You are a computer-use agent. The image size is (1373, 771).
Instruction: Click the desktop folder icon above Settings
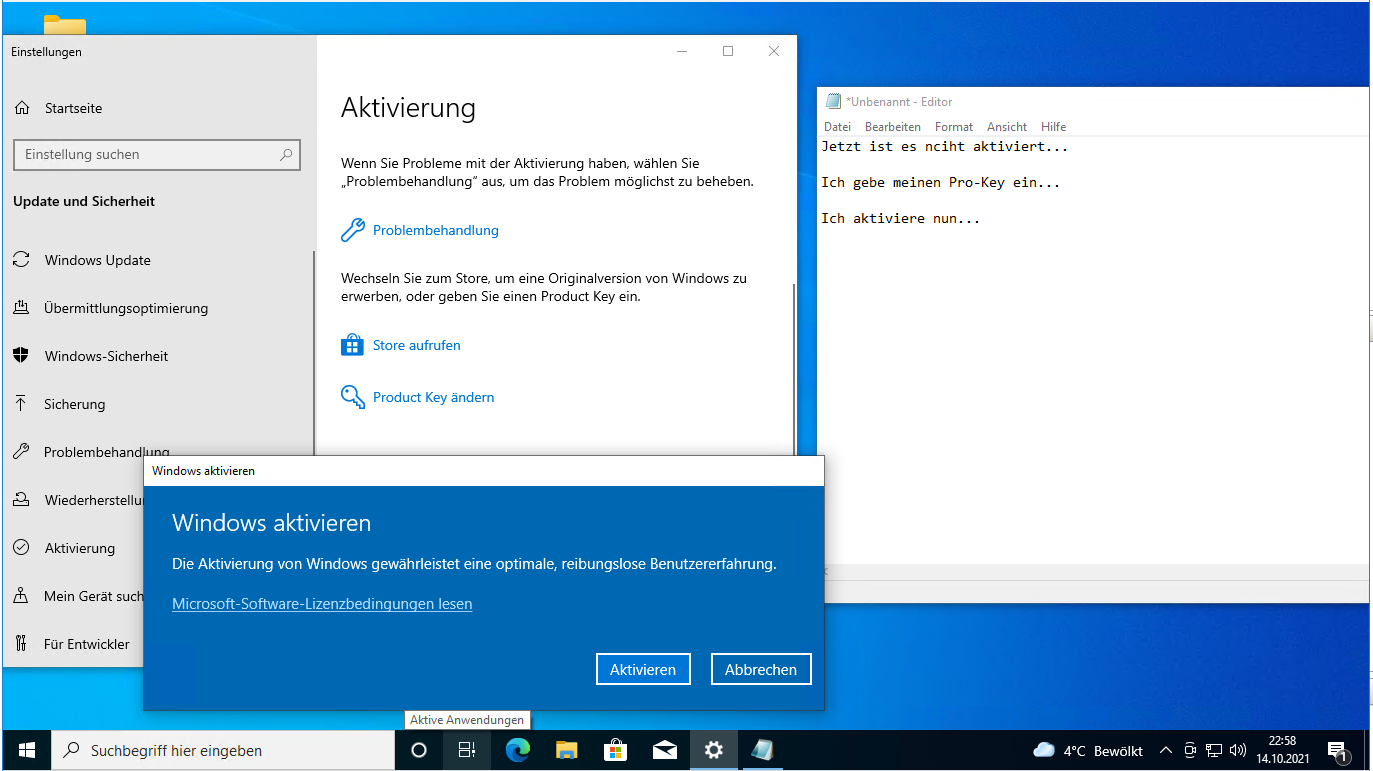point(65,25)
